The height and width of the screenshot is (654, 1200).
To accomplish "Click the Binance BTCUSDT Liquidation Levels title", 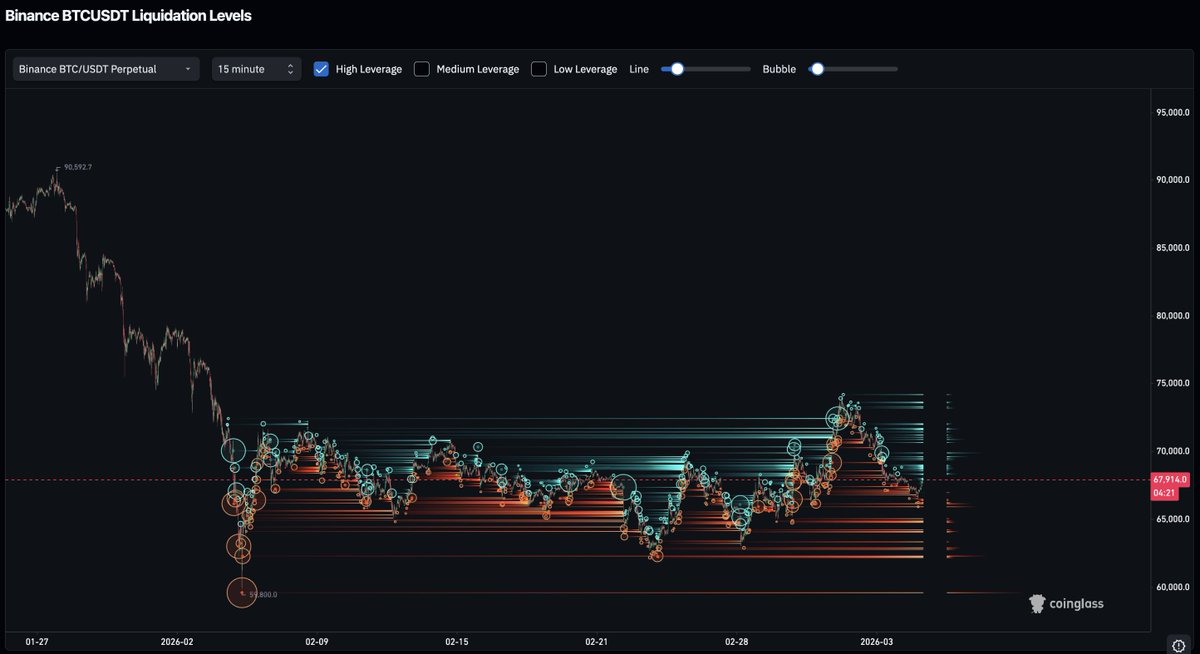I will click(x=129, y=16).
